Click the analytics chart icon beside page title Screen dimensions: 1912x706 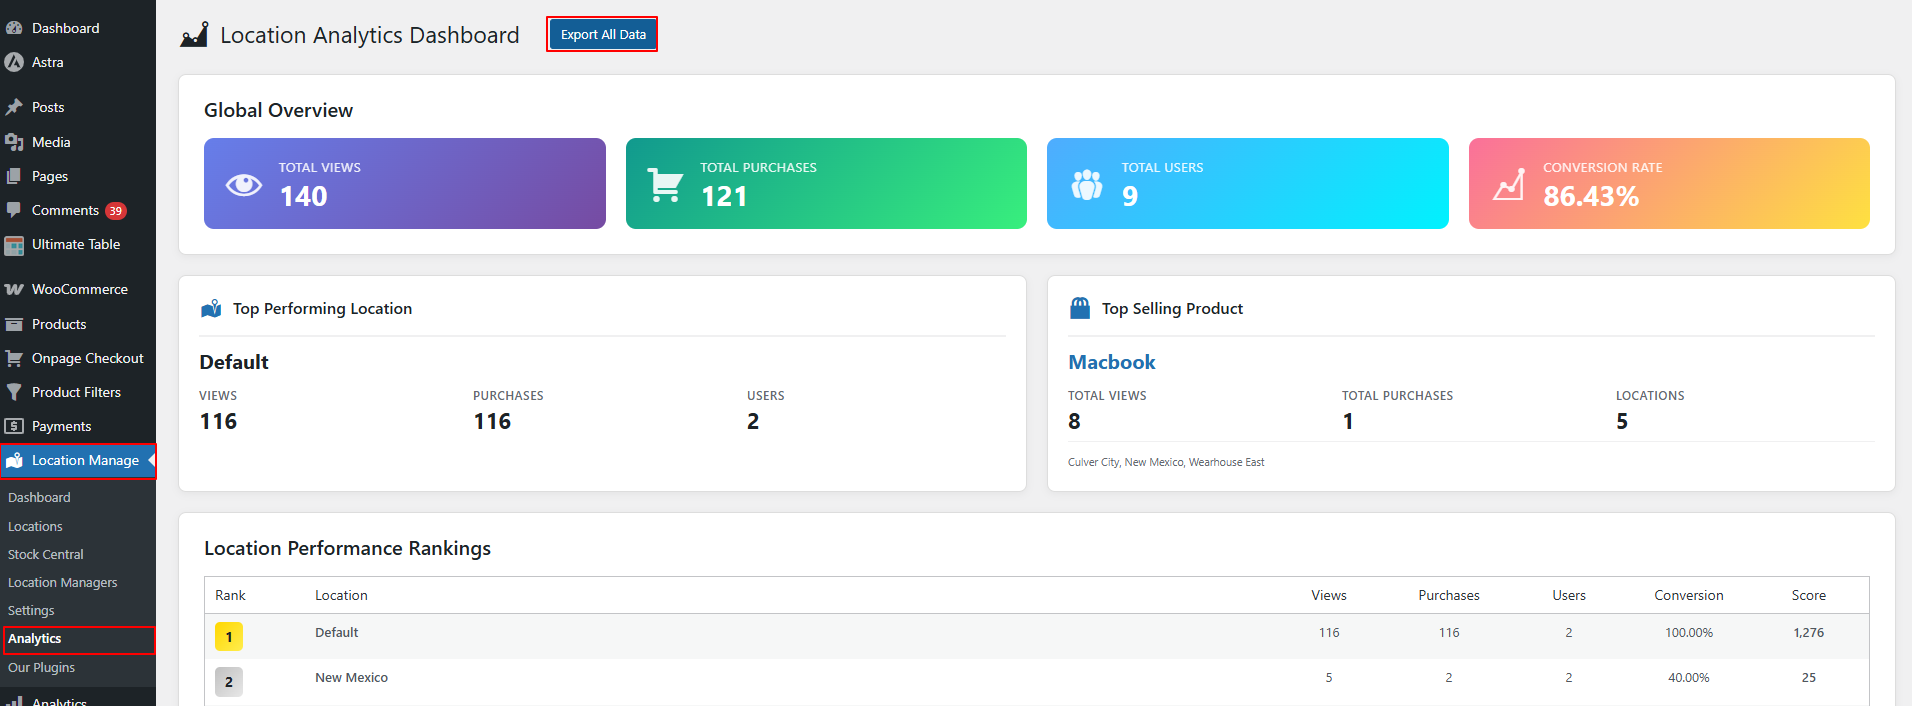click(x=194, y=35)
